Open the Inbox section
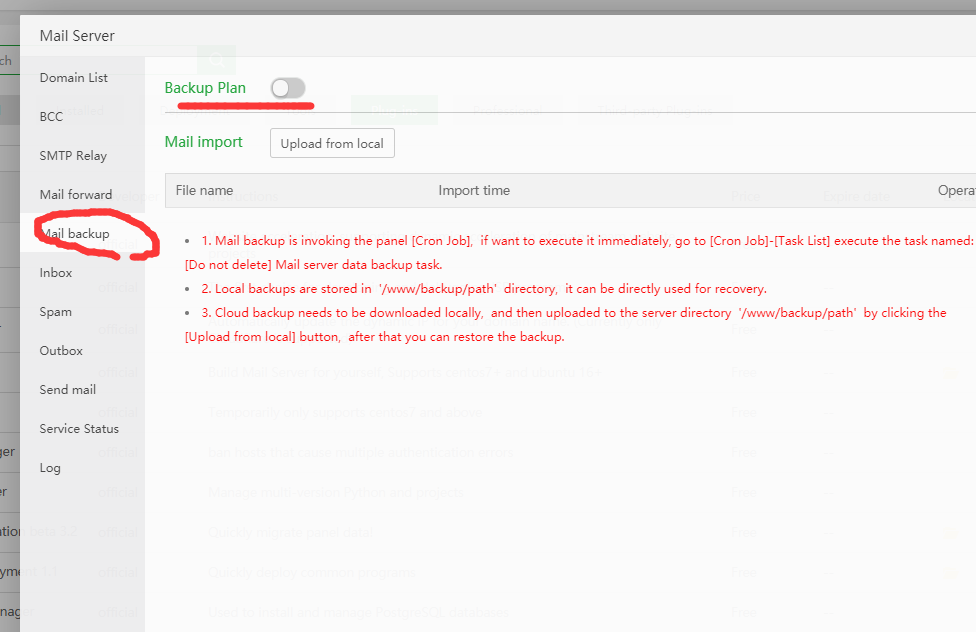The width and height of the screenshot is (976, 632). (55, 273)
